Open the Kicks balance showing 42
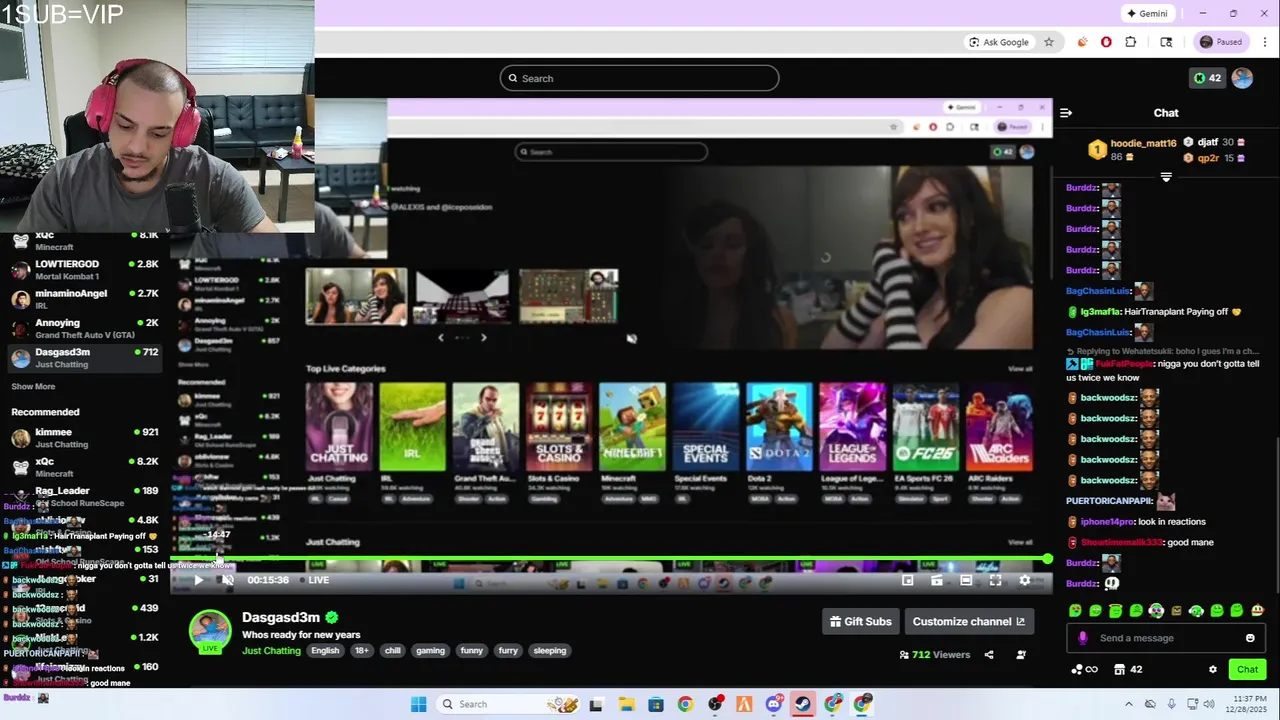Viewport: 1280px width, 720px height. click(x=1207, y=78)
